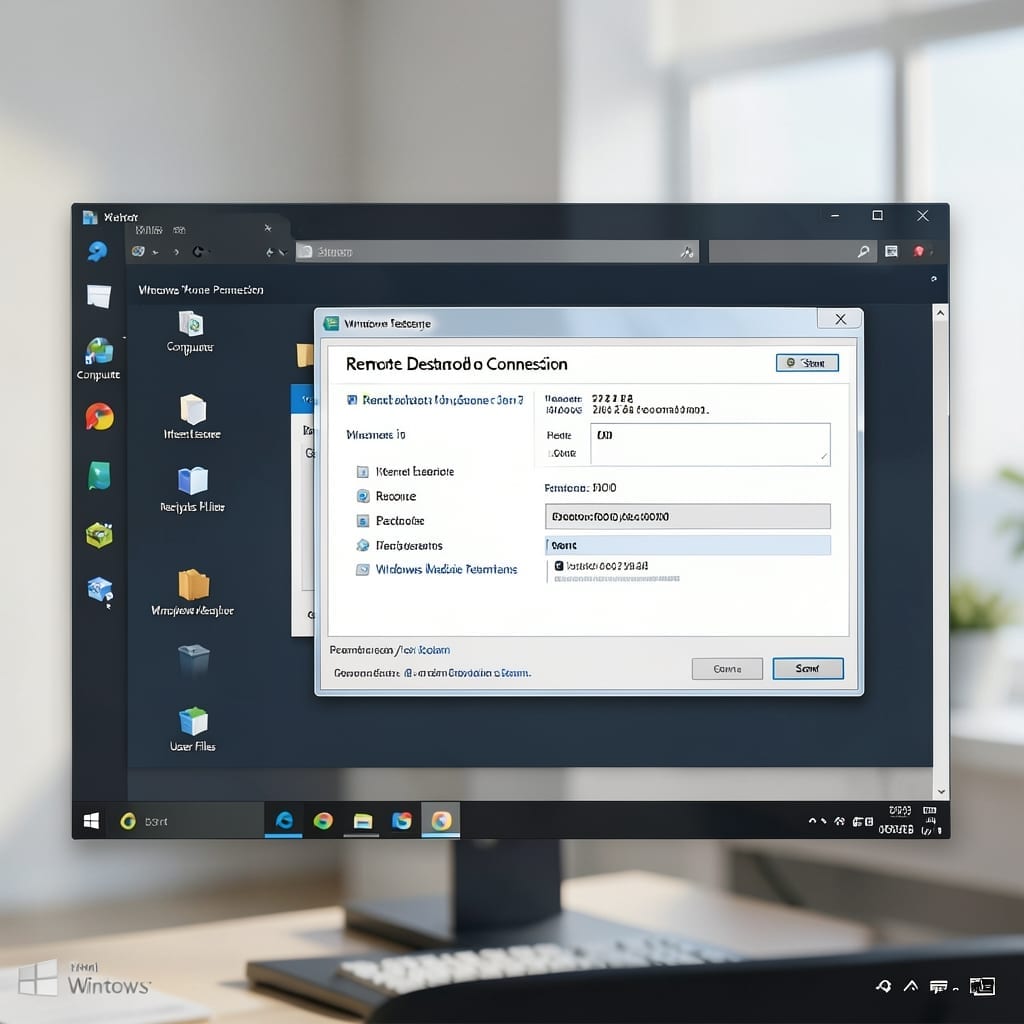Click the gray left button at dialog bottom
The height and width of the screenshot is (1024, 1024).
coord(727,669)
